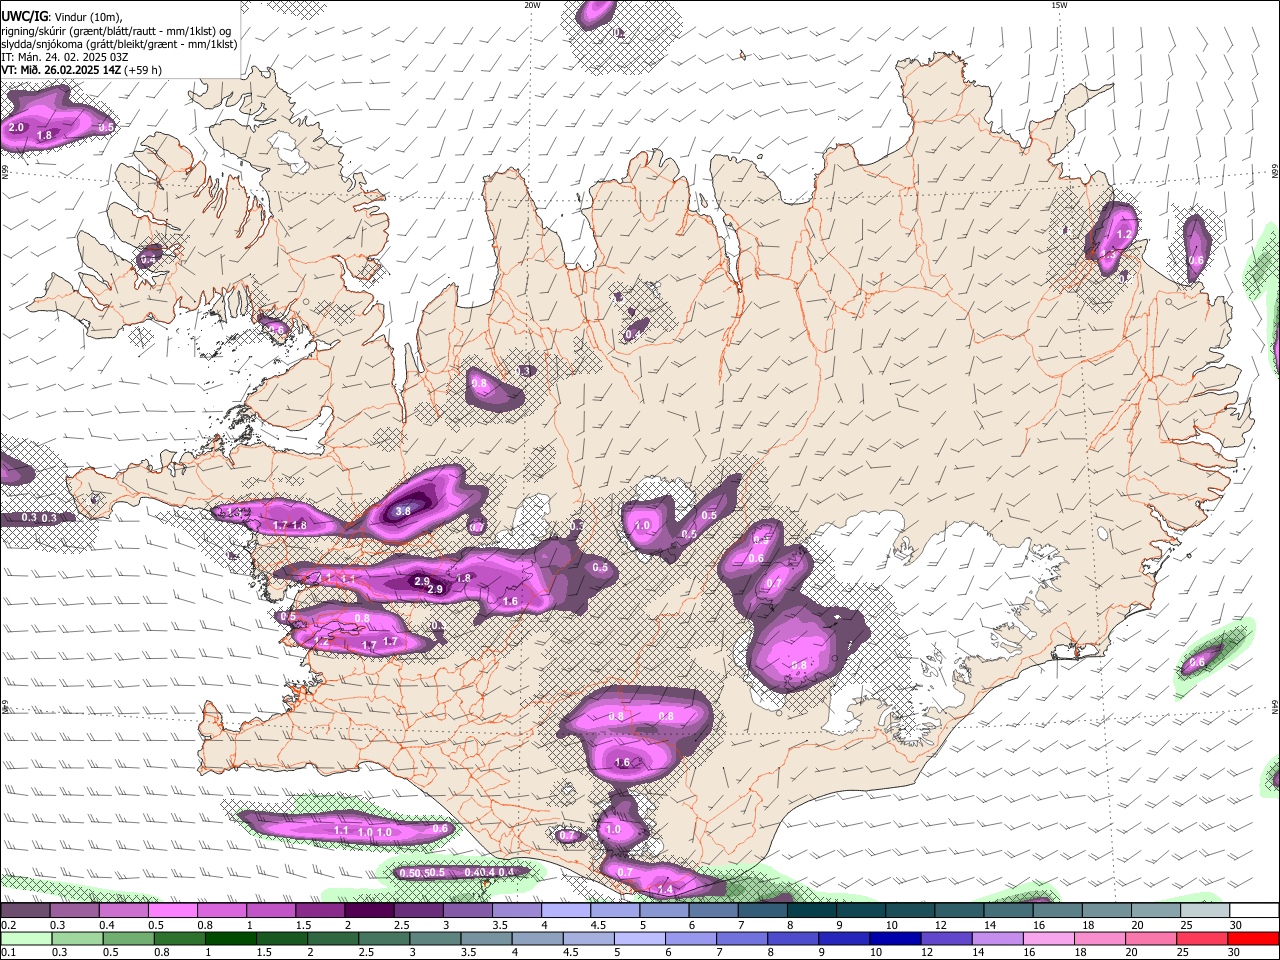Click the initial time 'IT: Mán. 24. 02. 2025 03Z'
The width and height of the screenshot is (1280, 960).
pos(65,57)
